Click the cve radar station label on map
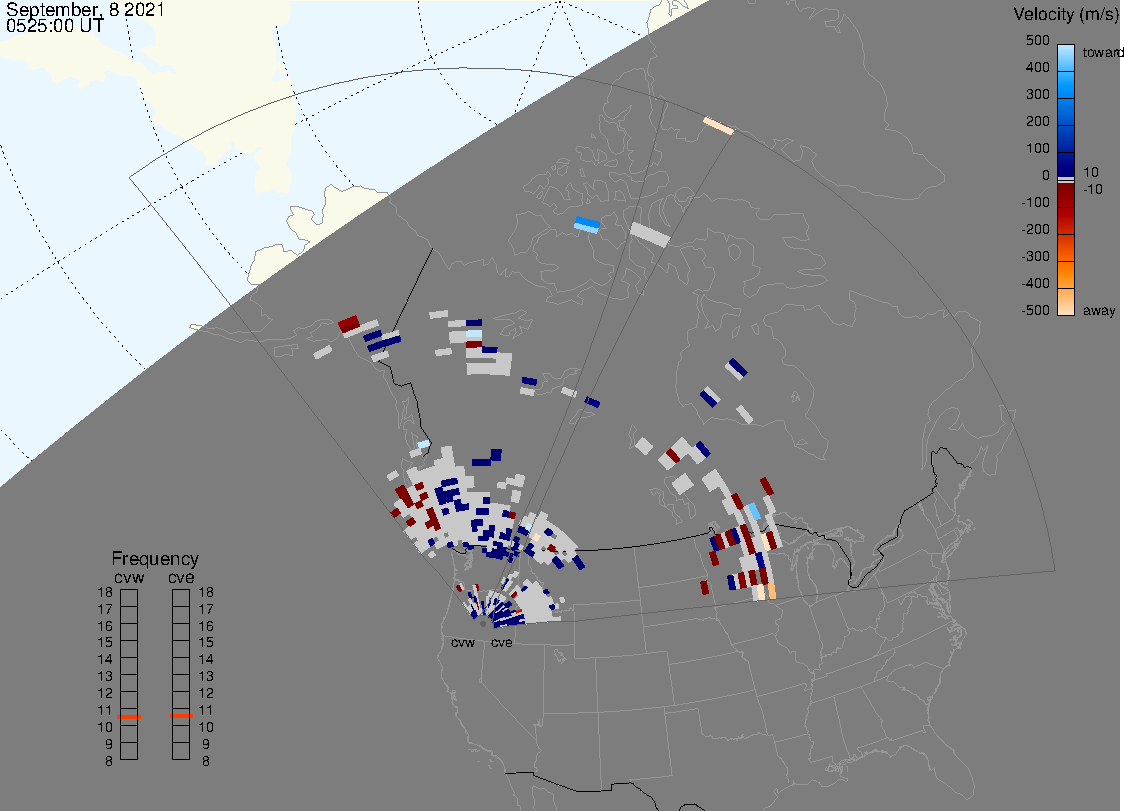1124x811 pixels. [502, 642]
